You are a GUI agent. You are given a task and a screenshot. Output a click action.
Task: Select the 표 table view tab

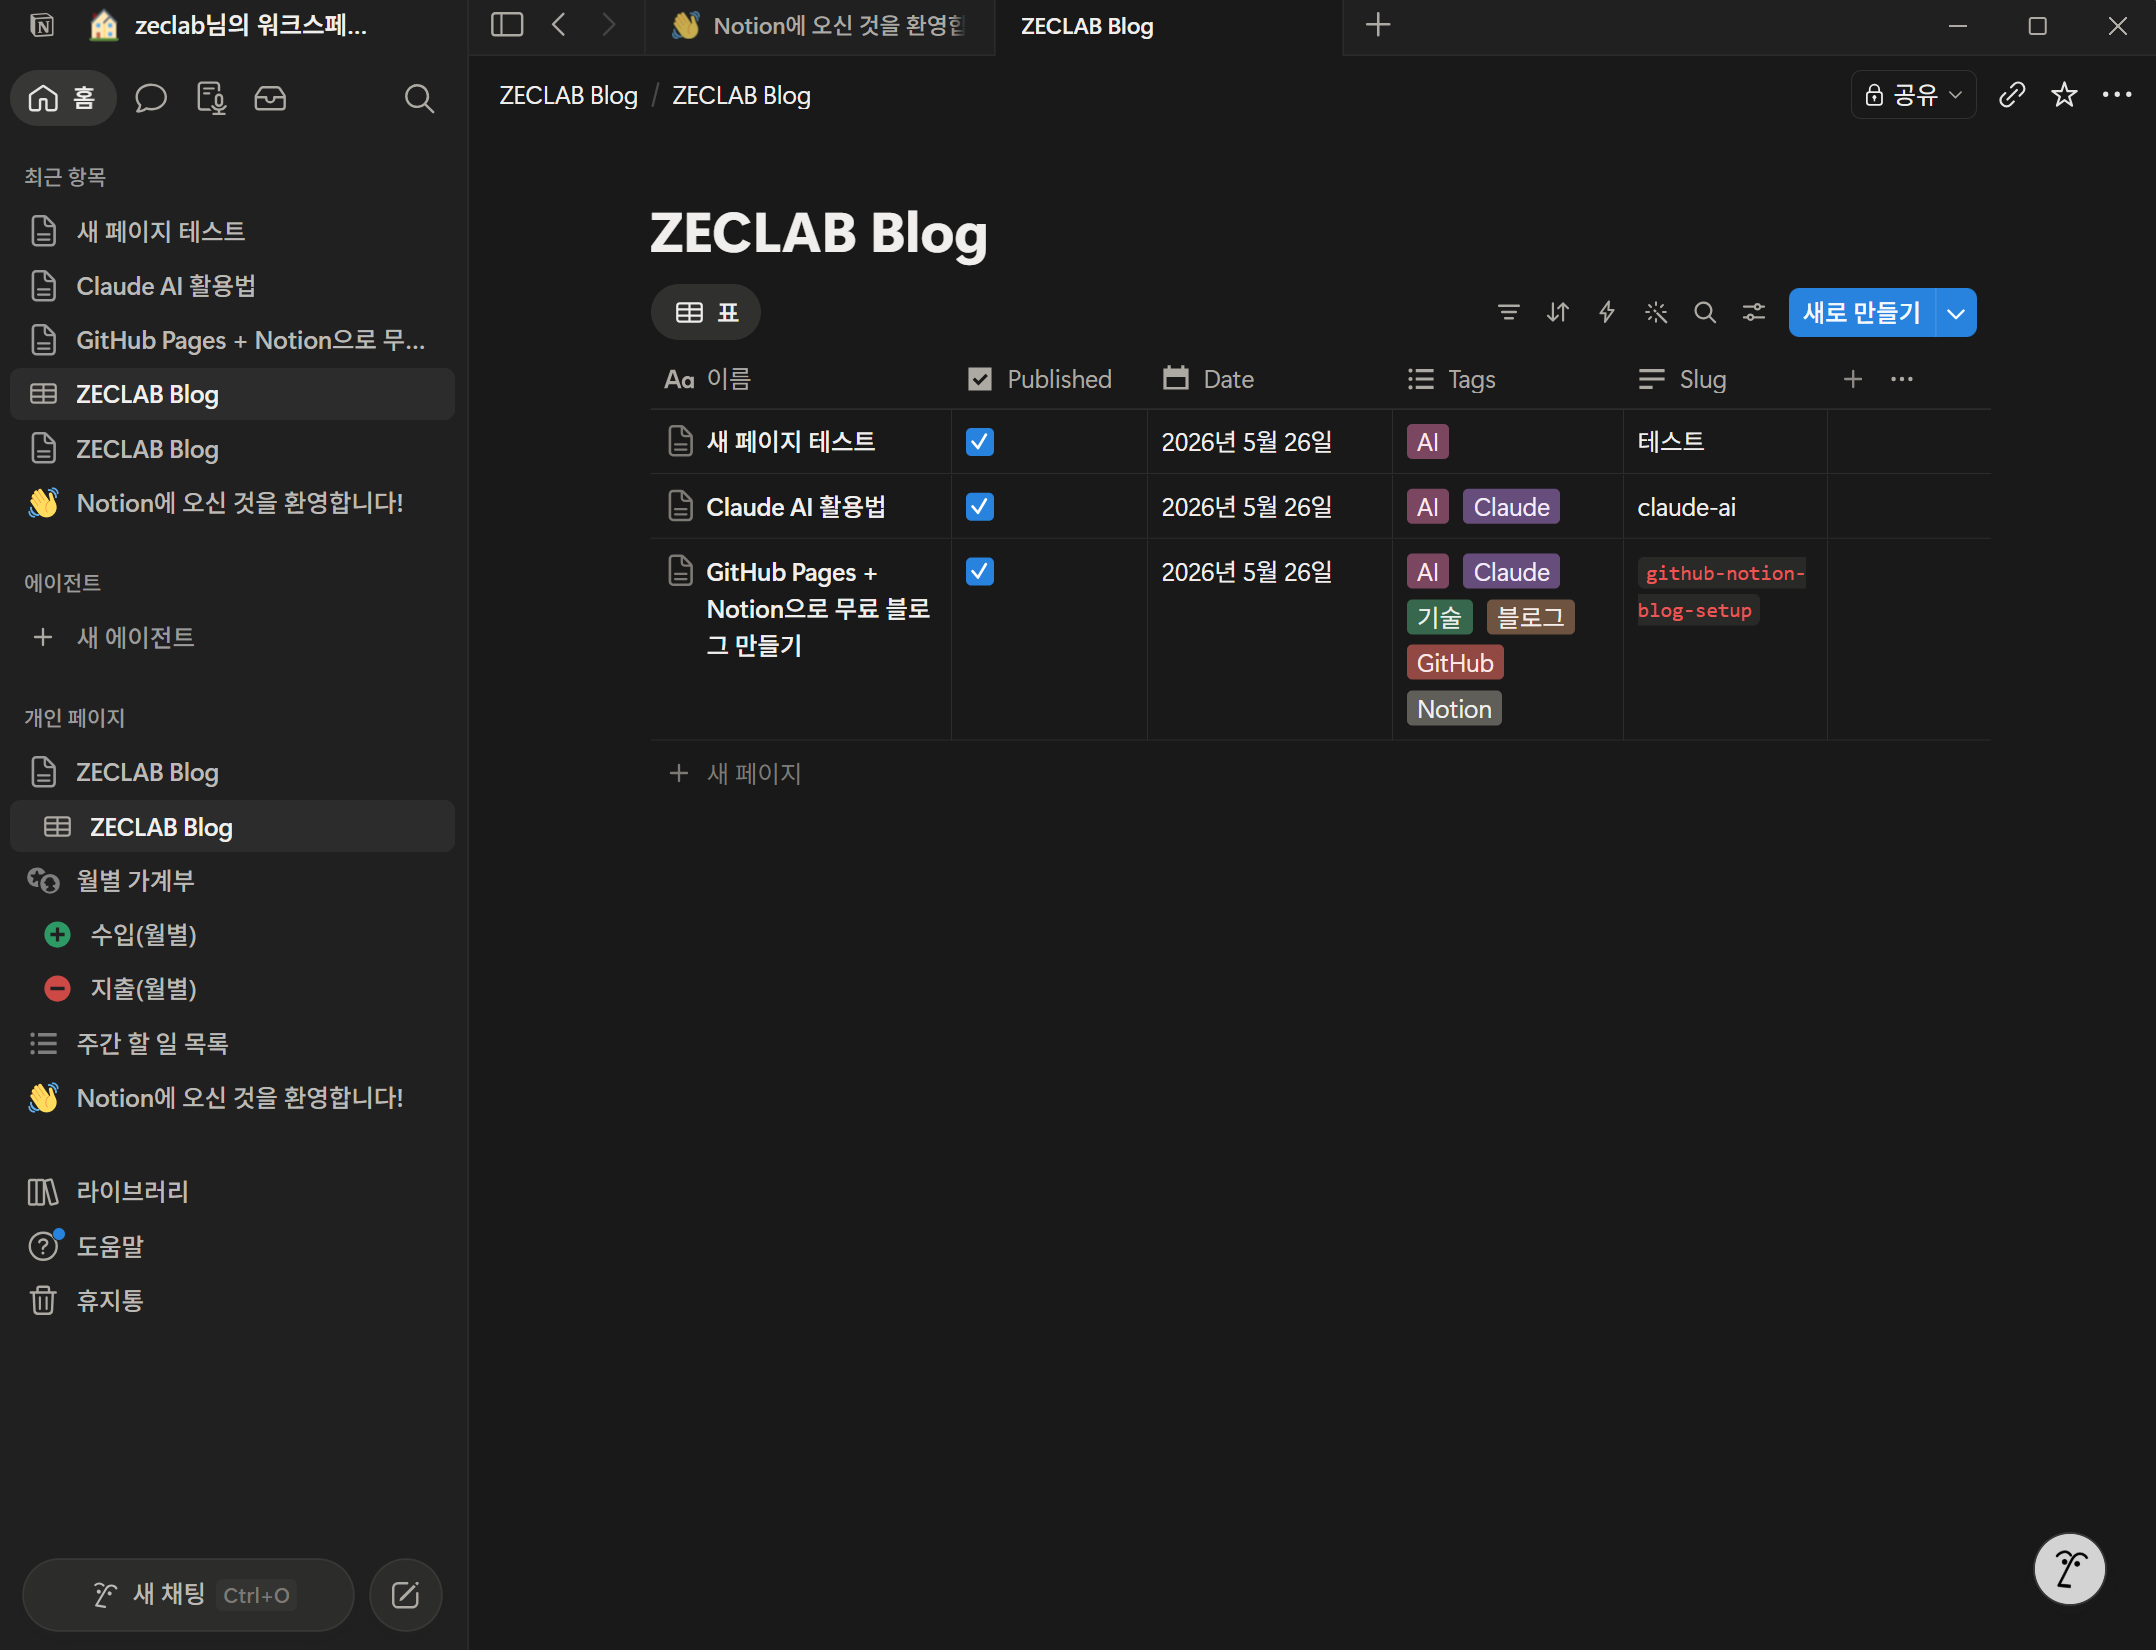[x=706, y=313]
